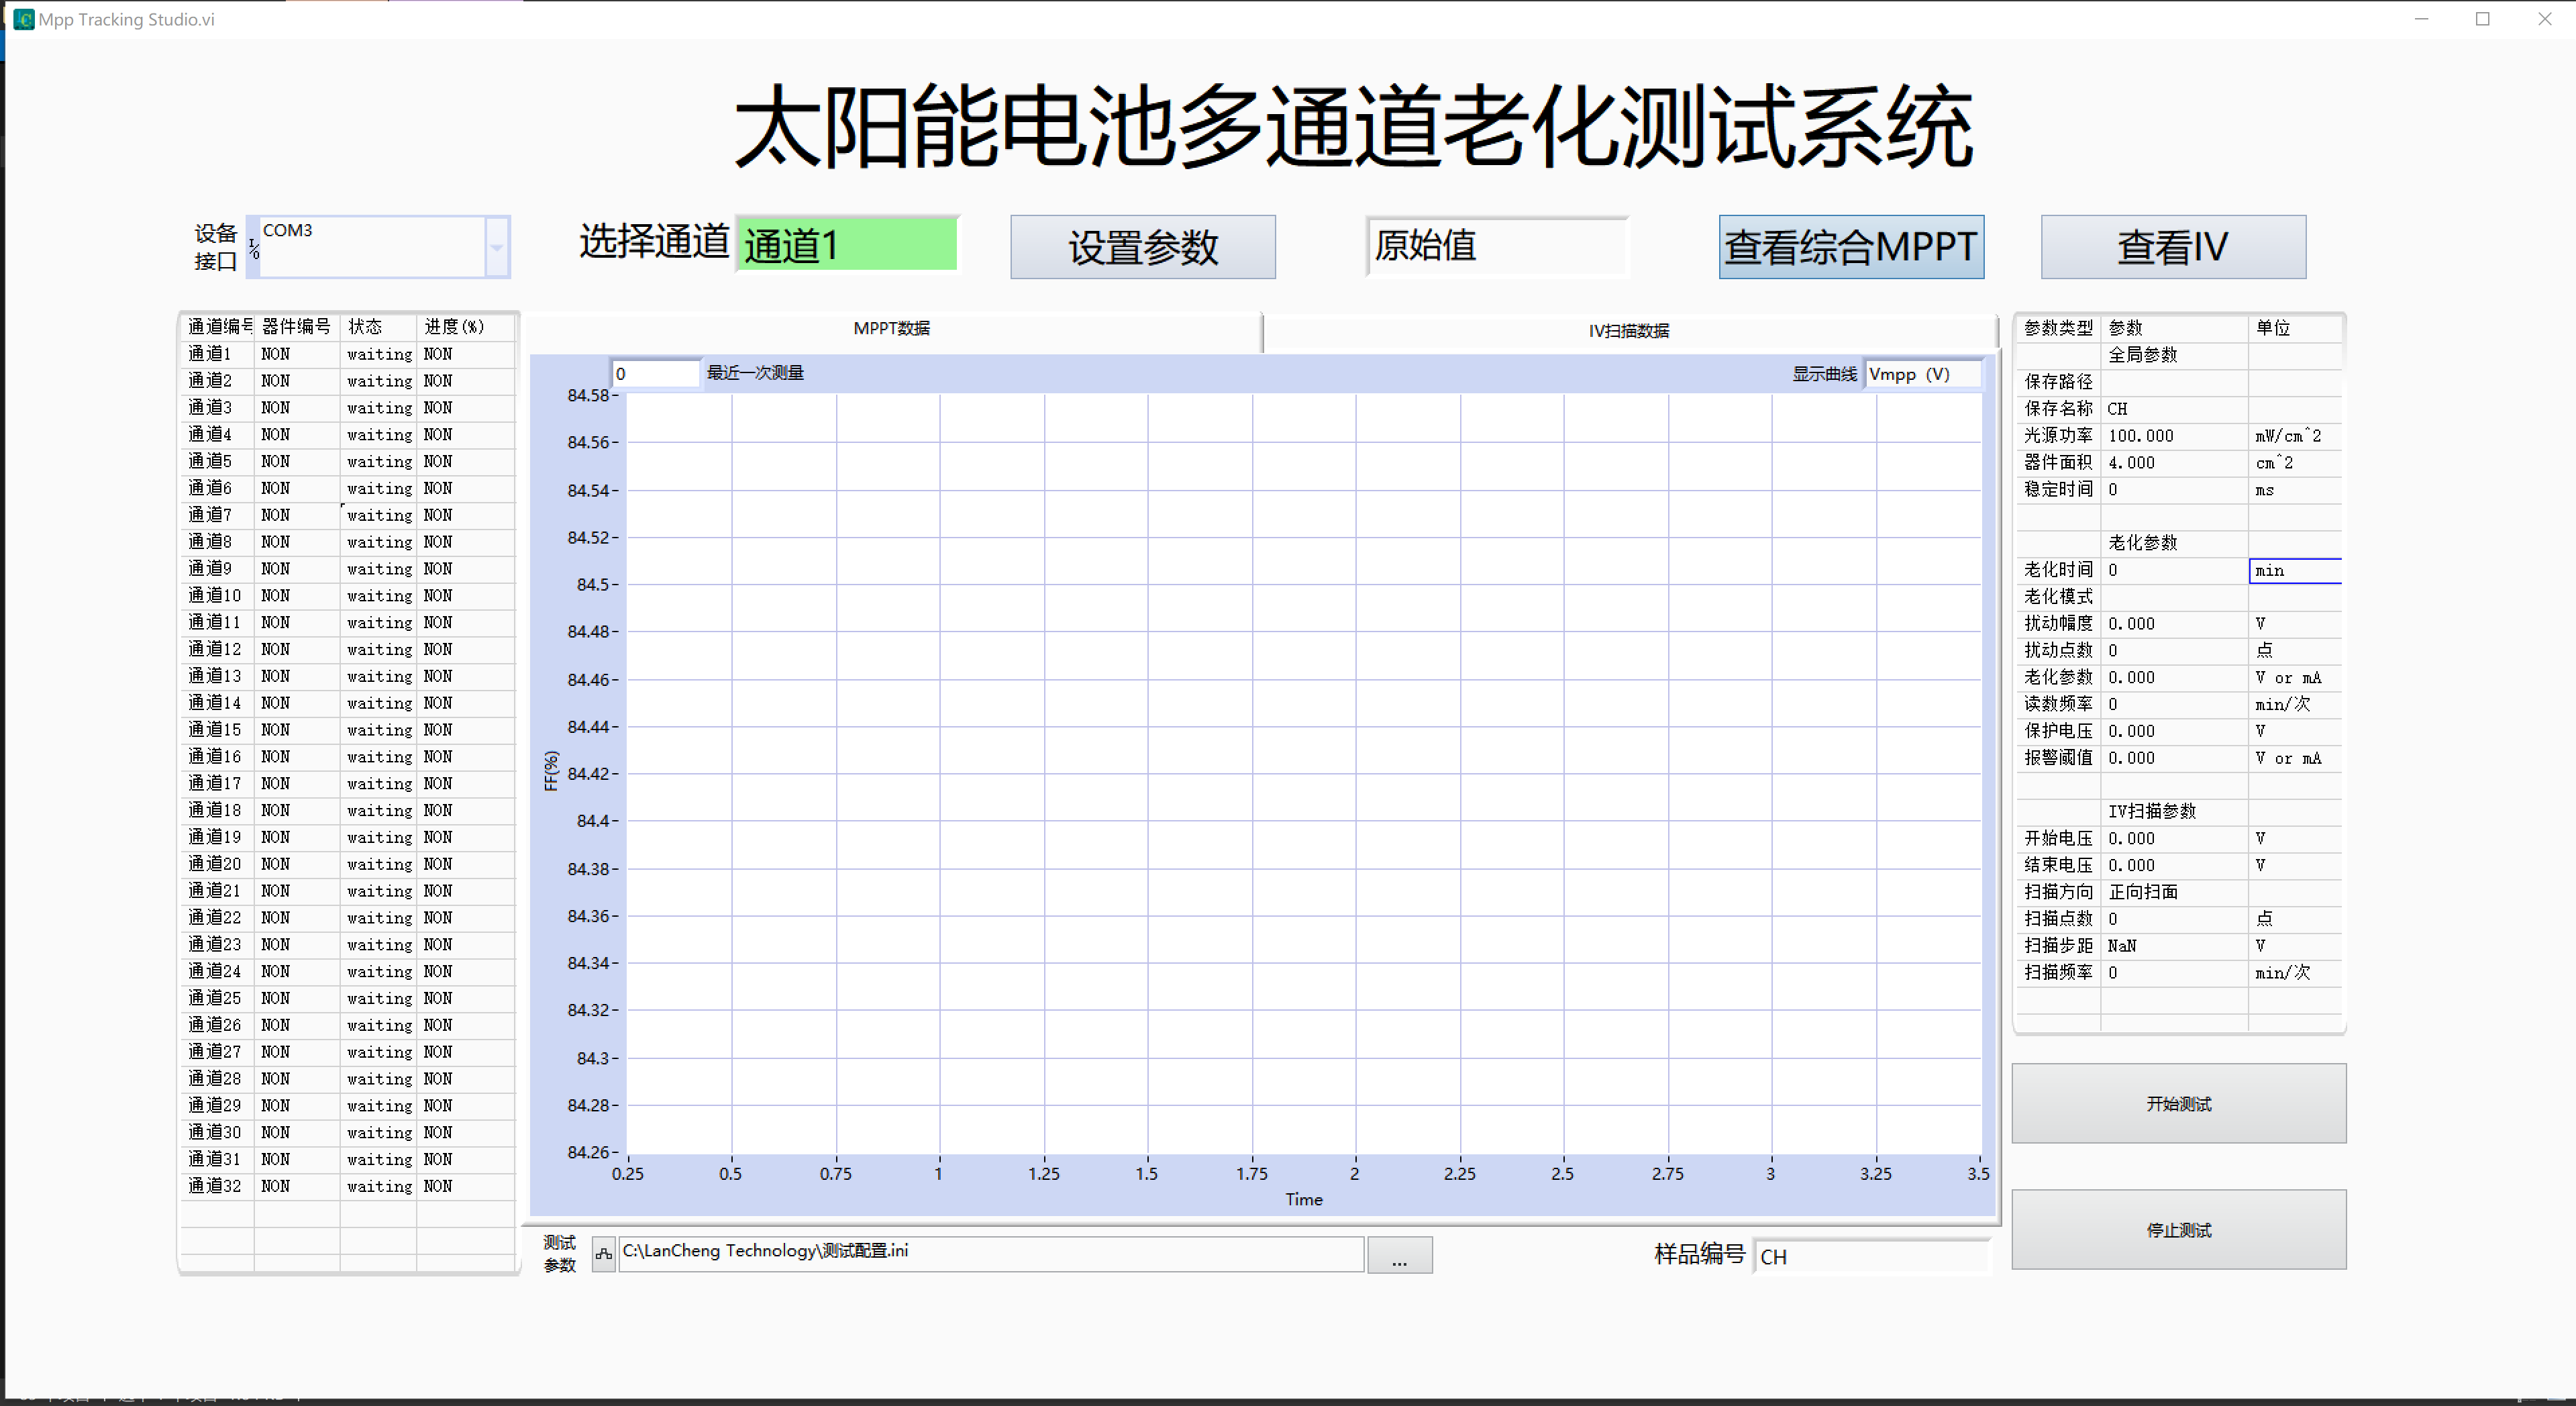Viewport: 2576px width, 1406px height.
Task: Click the I/O icon beside COM3
Action: pos(254,248)
